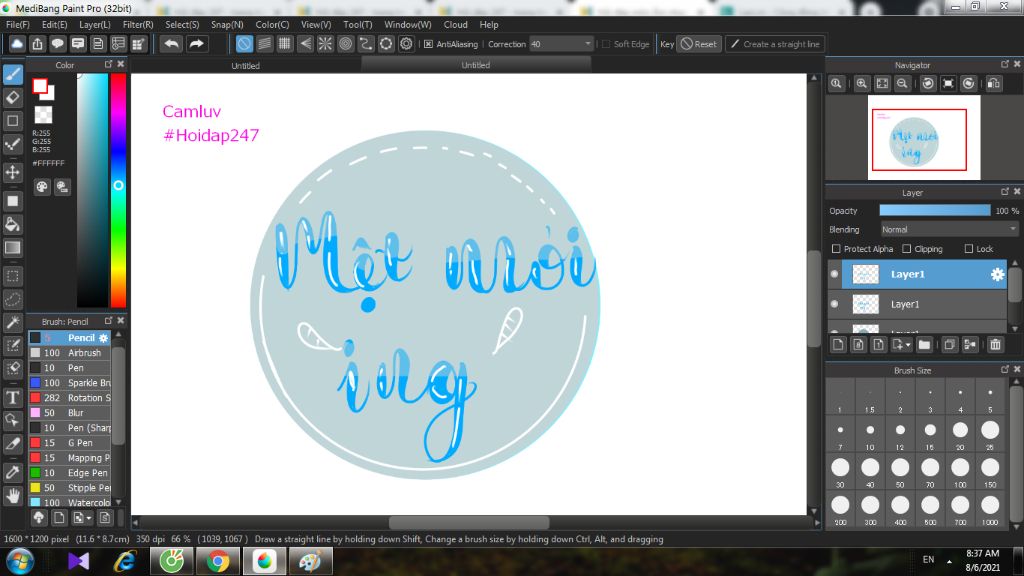This screenshot has height=576, width=1024.
Task: Undock the Color panel
Action: (x=108, y=64)
